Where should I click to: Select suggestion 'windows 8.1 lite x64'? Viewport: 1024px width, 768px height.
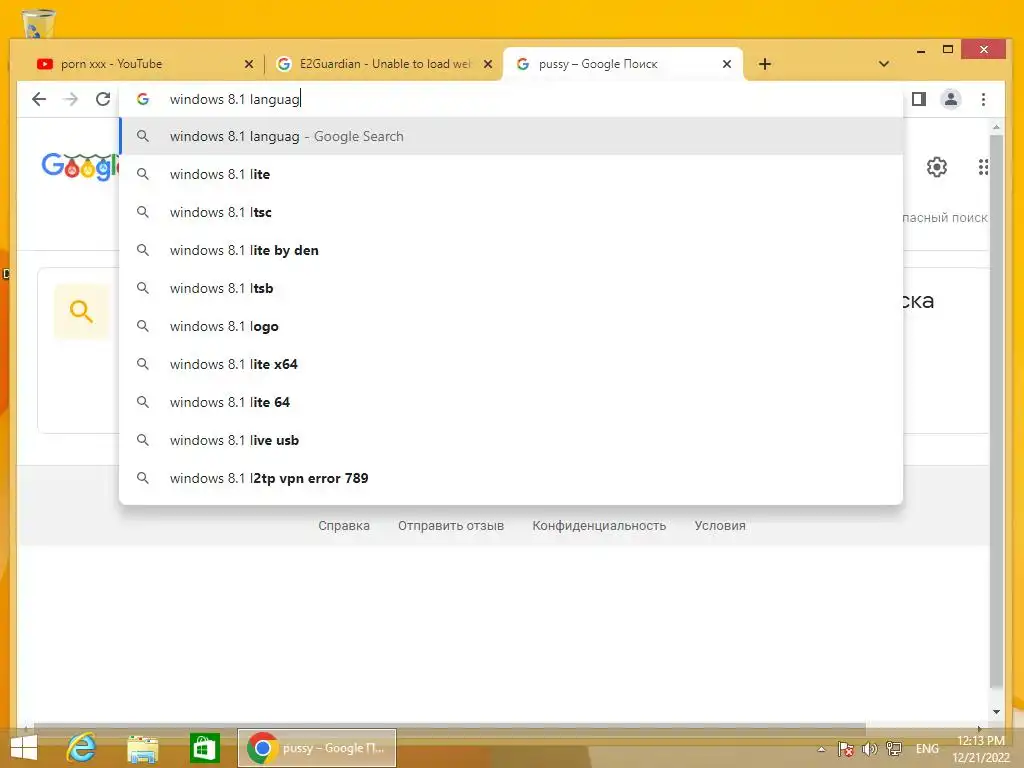[511, 364]
